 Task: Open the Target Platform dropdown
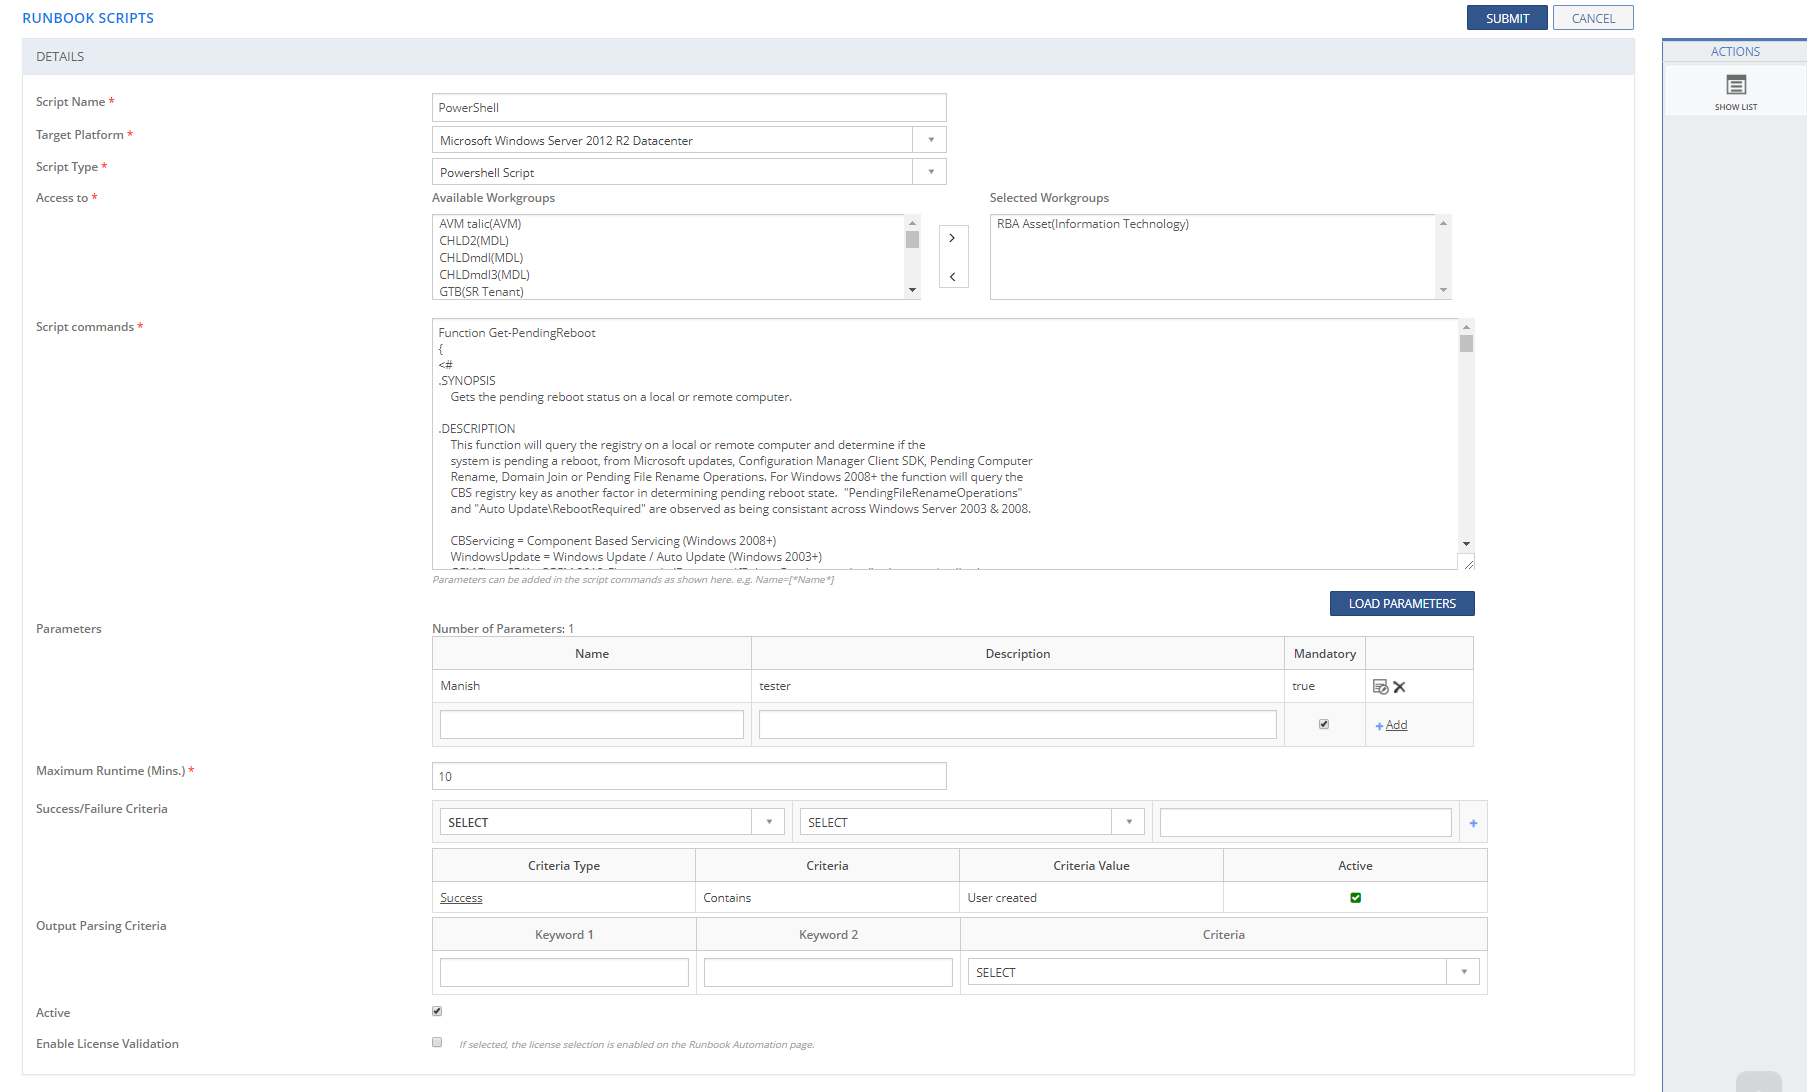tap(930, 140)
